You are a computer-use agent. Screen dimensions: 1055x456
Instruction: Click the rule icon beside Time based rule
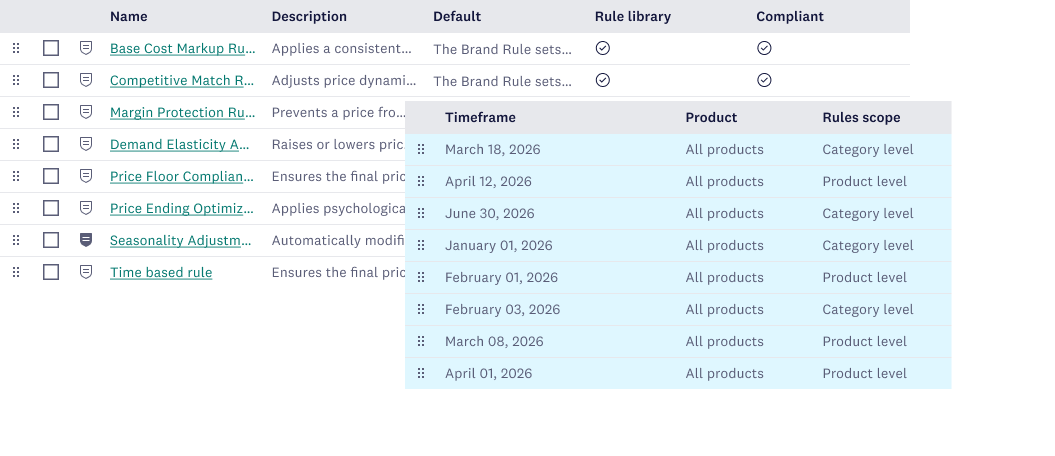86,272
